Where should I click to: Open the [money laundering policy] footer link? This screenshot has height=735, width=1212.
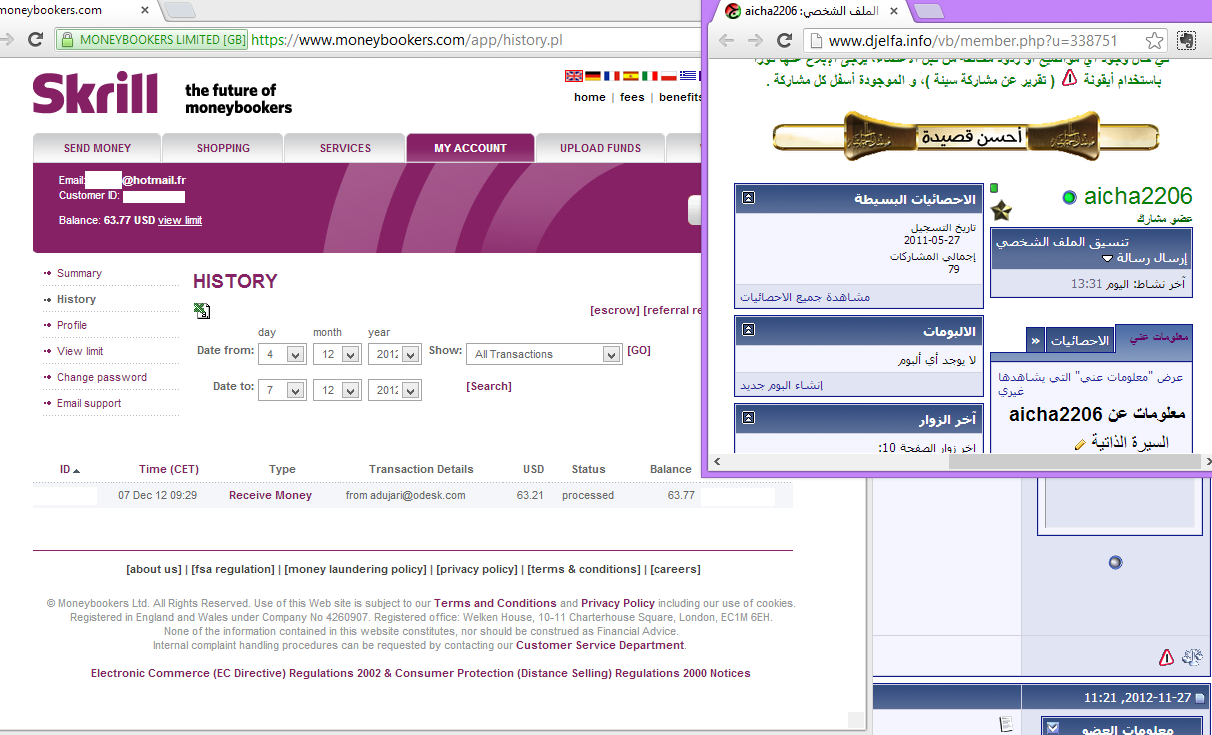(x=355, y=569)
